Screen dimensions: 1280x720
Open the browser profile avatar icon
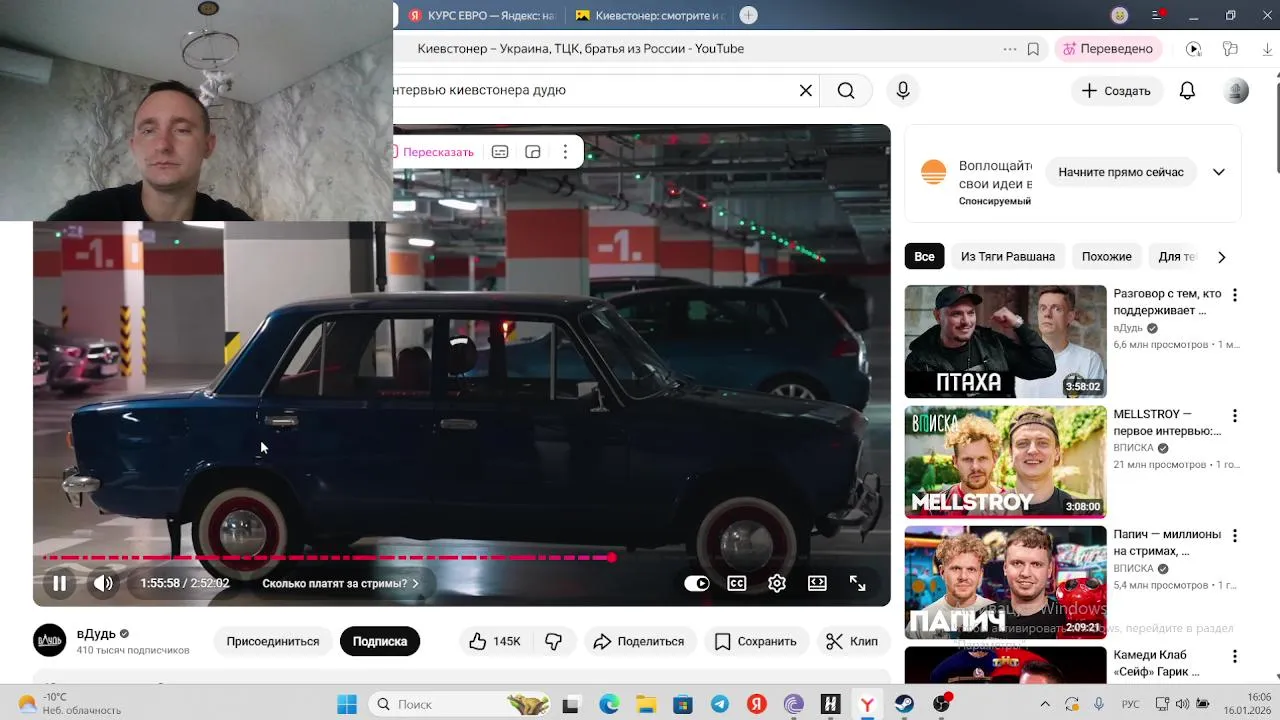point(1120,15)
